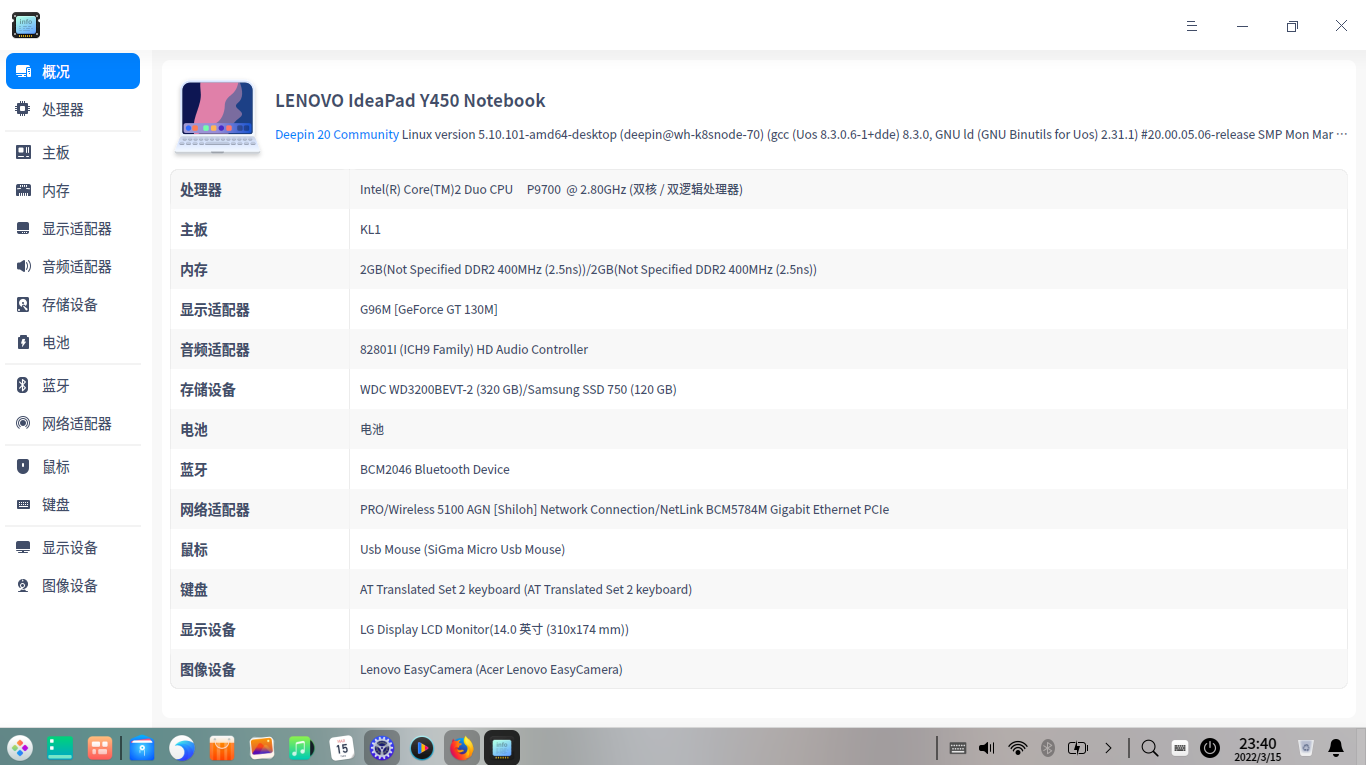
Task: Expand the system tray arrow
Action: [1108, 747]
